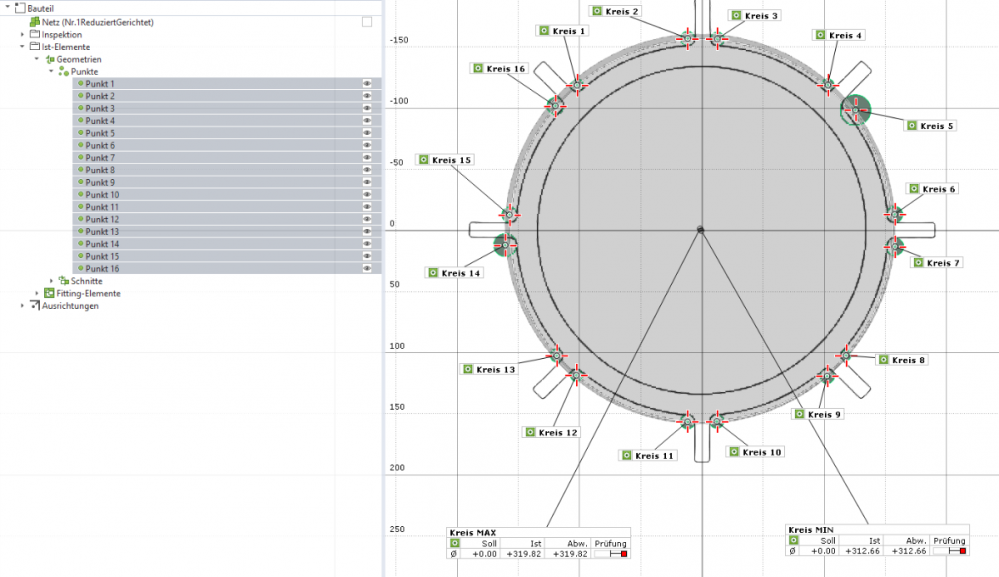
Task: Click the Kreis 2 annotation label
Action: pos(622,11)
